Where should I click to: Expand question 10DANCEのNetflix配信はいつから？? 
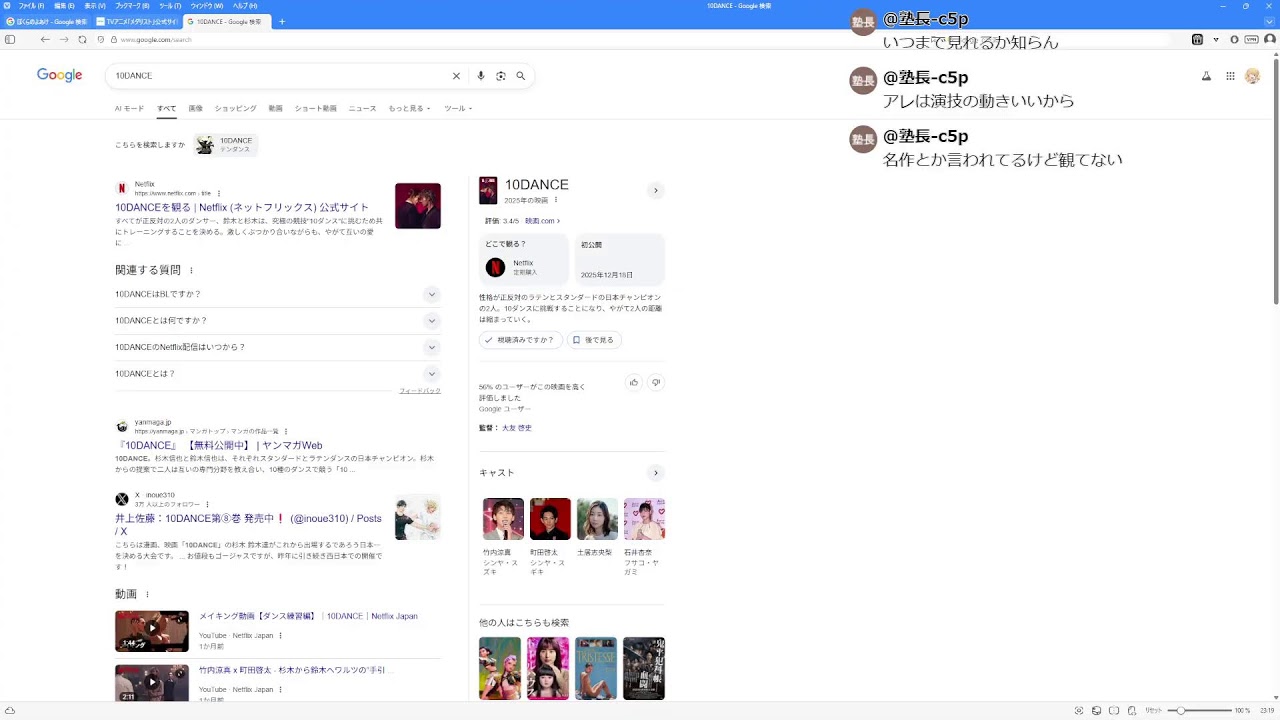pyautogui.click(x=277, y=347)
